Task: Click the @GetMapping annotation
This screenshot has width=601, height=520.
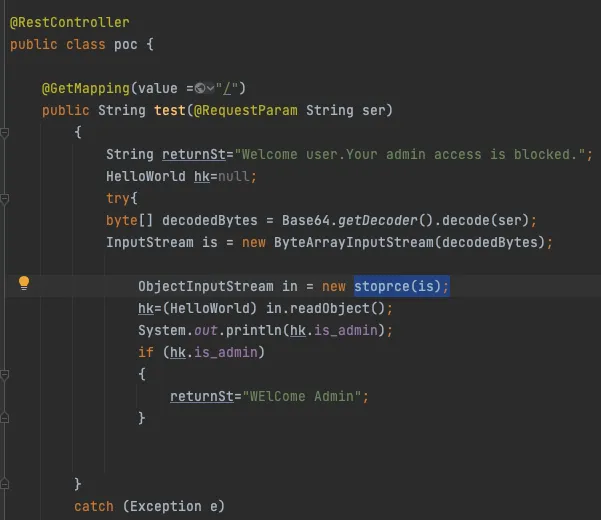Action: pos(85,89)
